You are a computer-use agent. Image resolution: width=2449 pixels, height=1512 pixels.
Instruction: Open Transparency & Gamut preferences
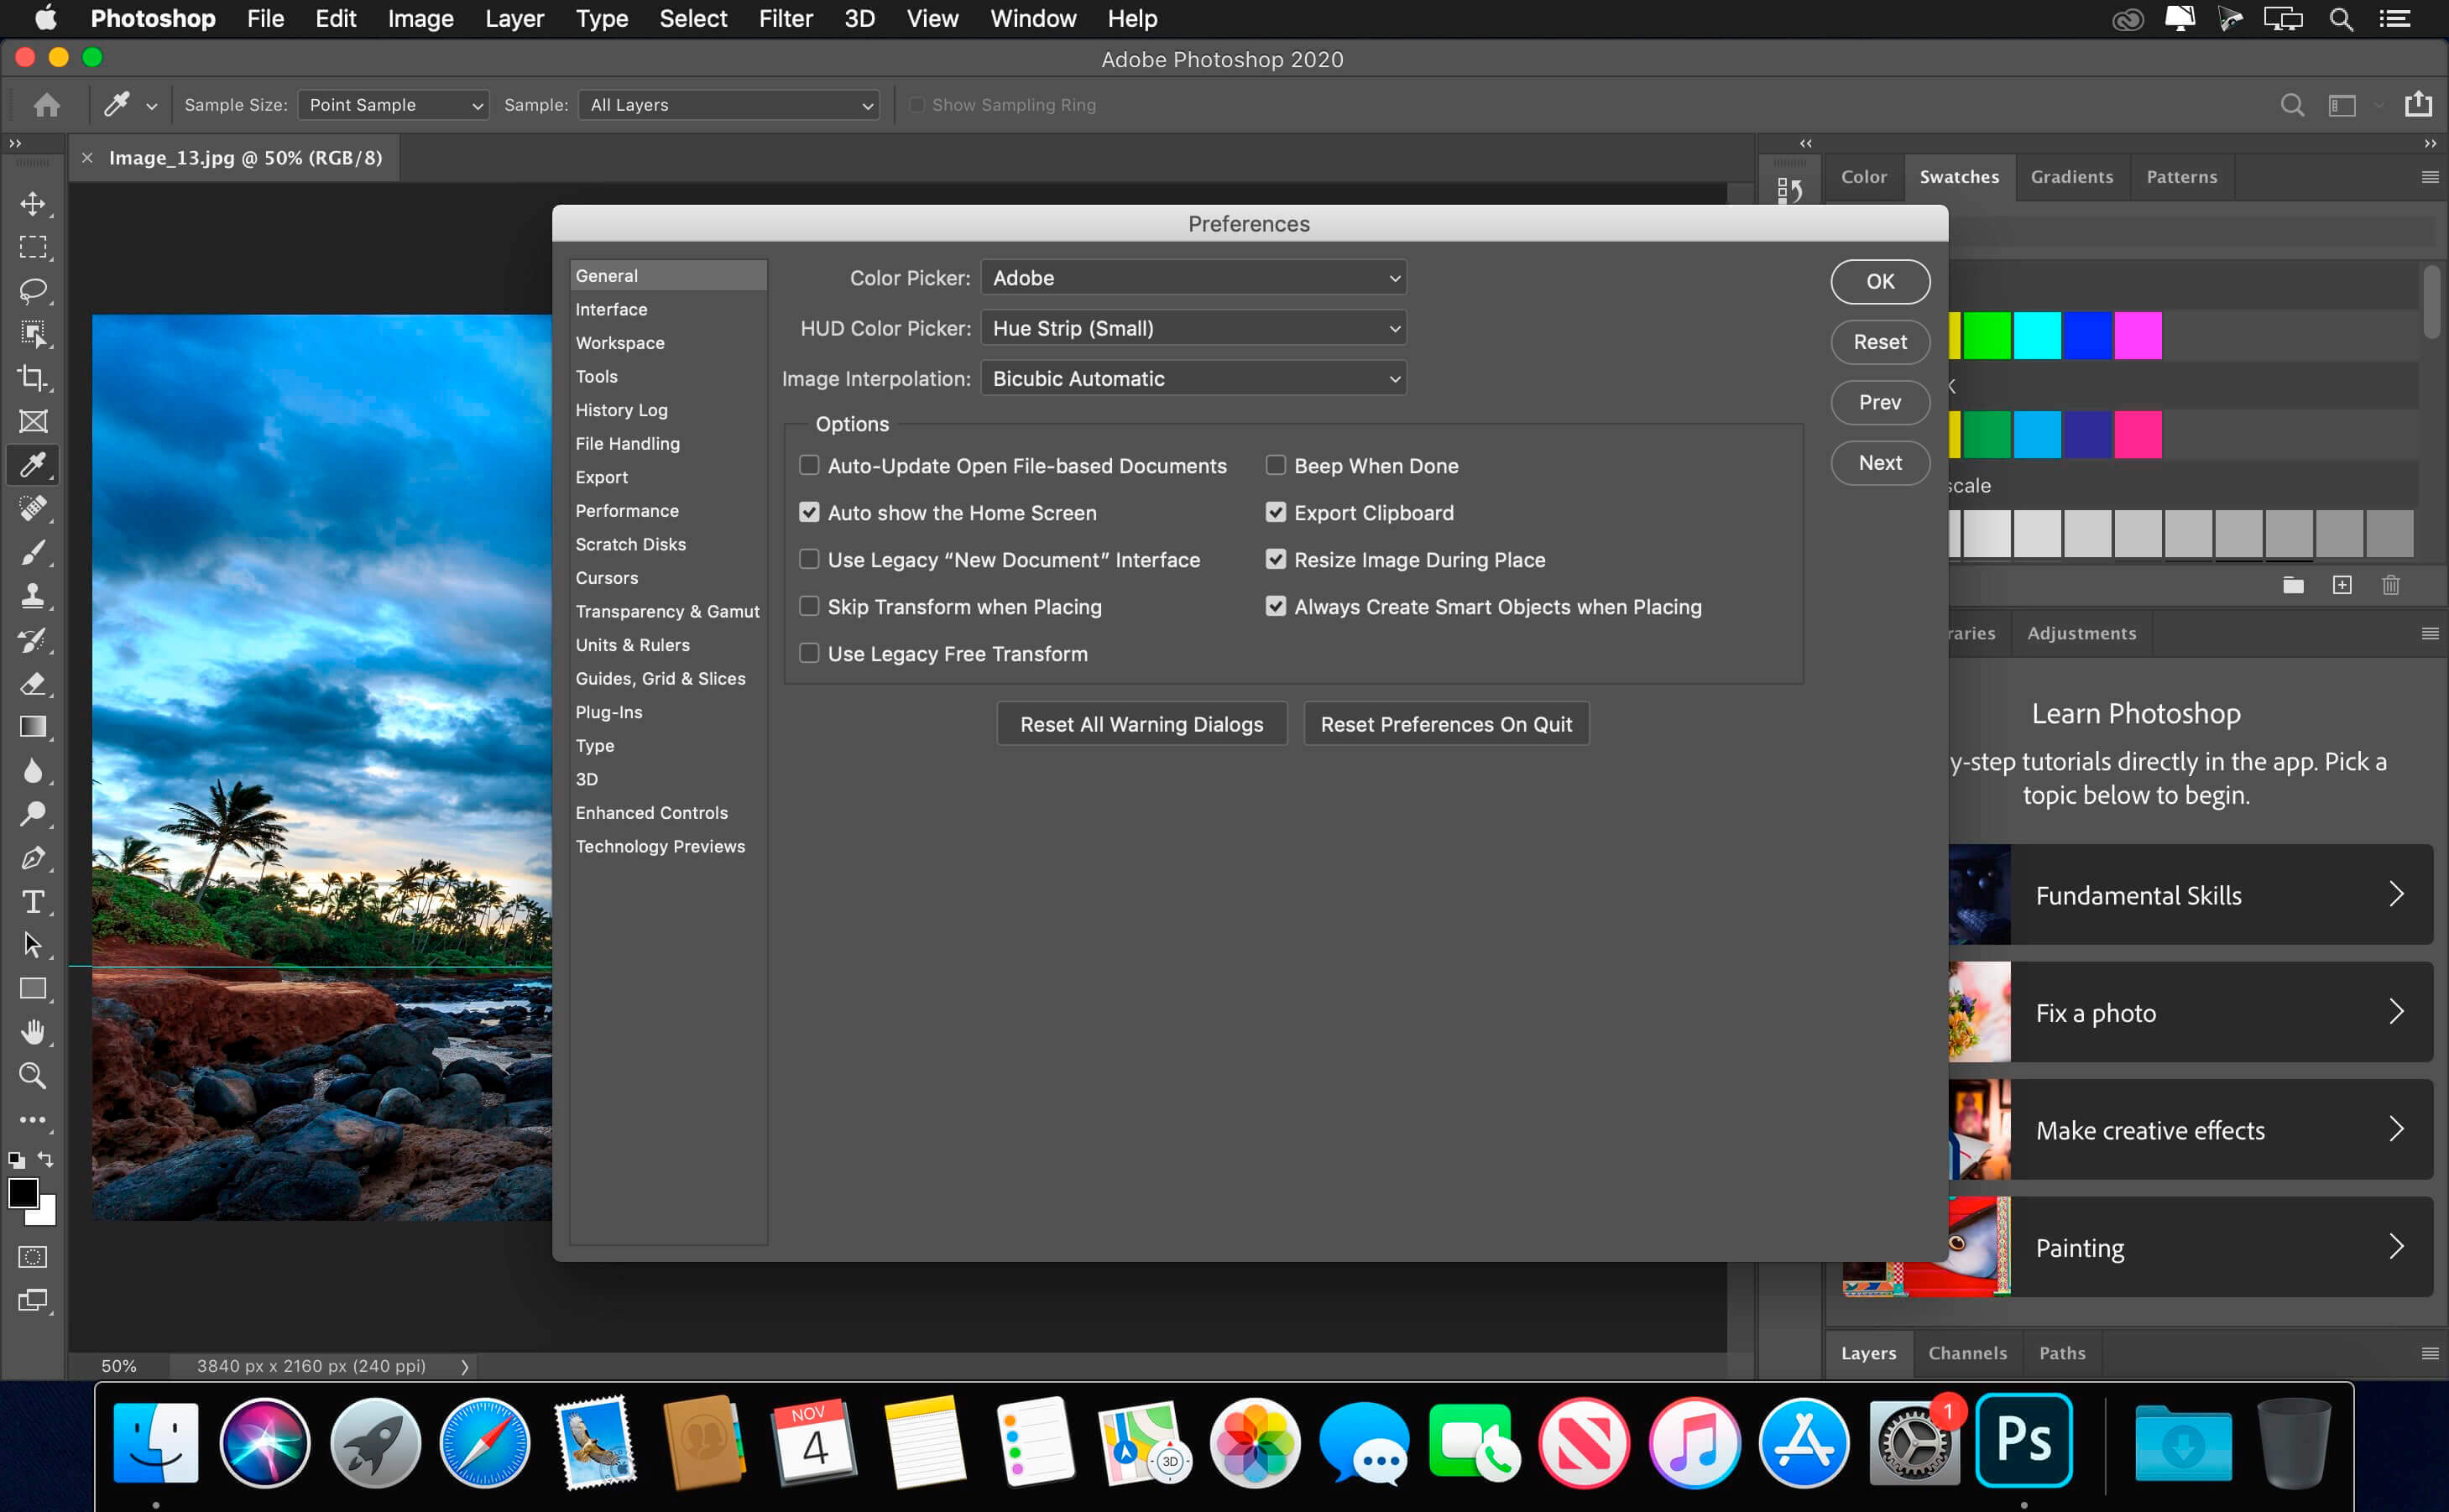(668, 610)
